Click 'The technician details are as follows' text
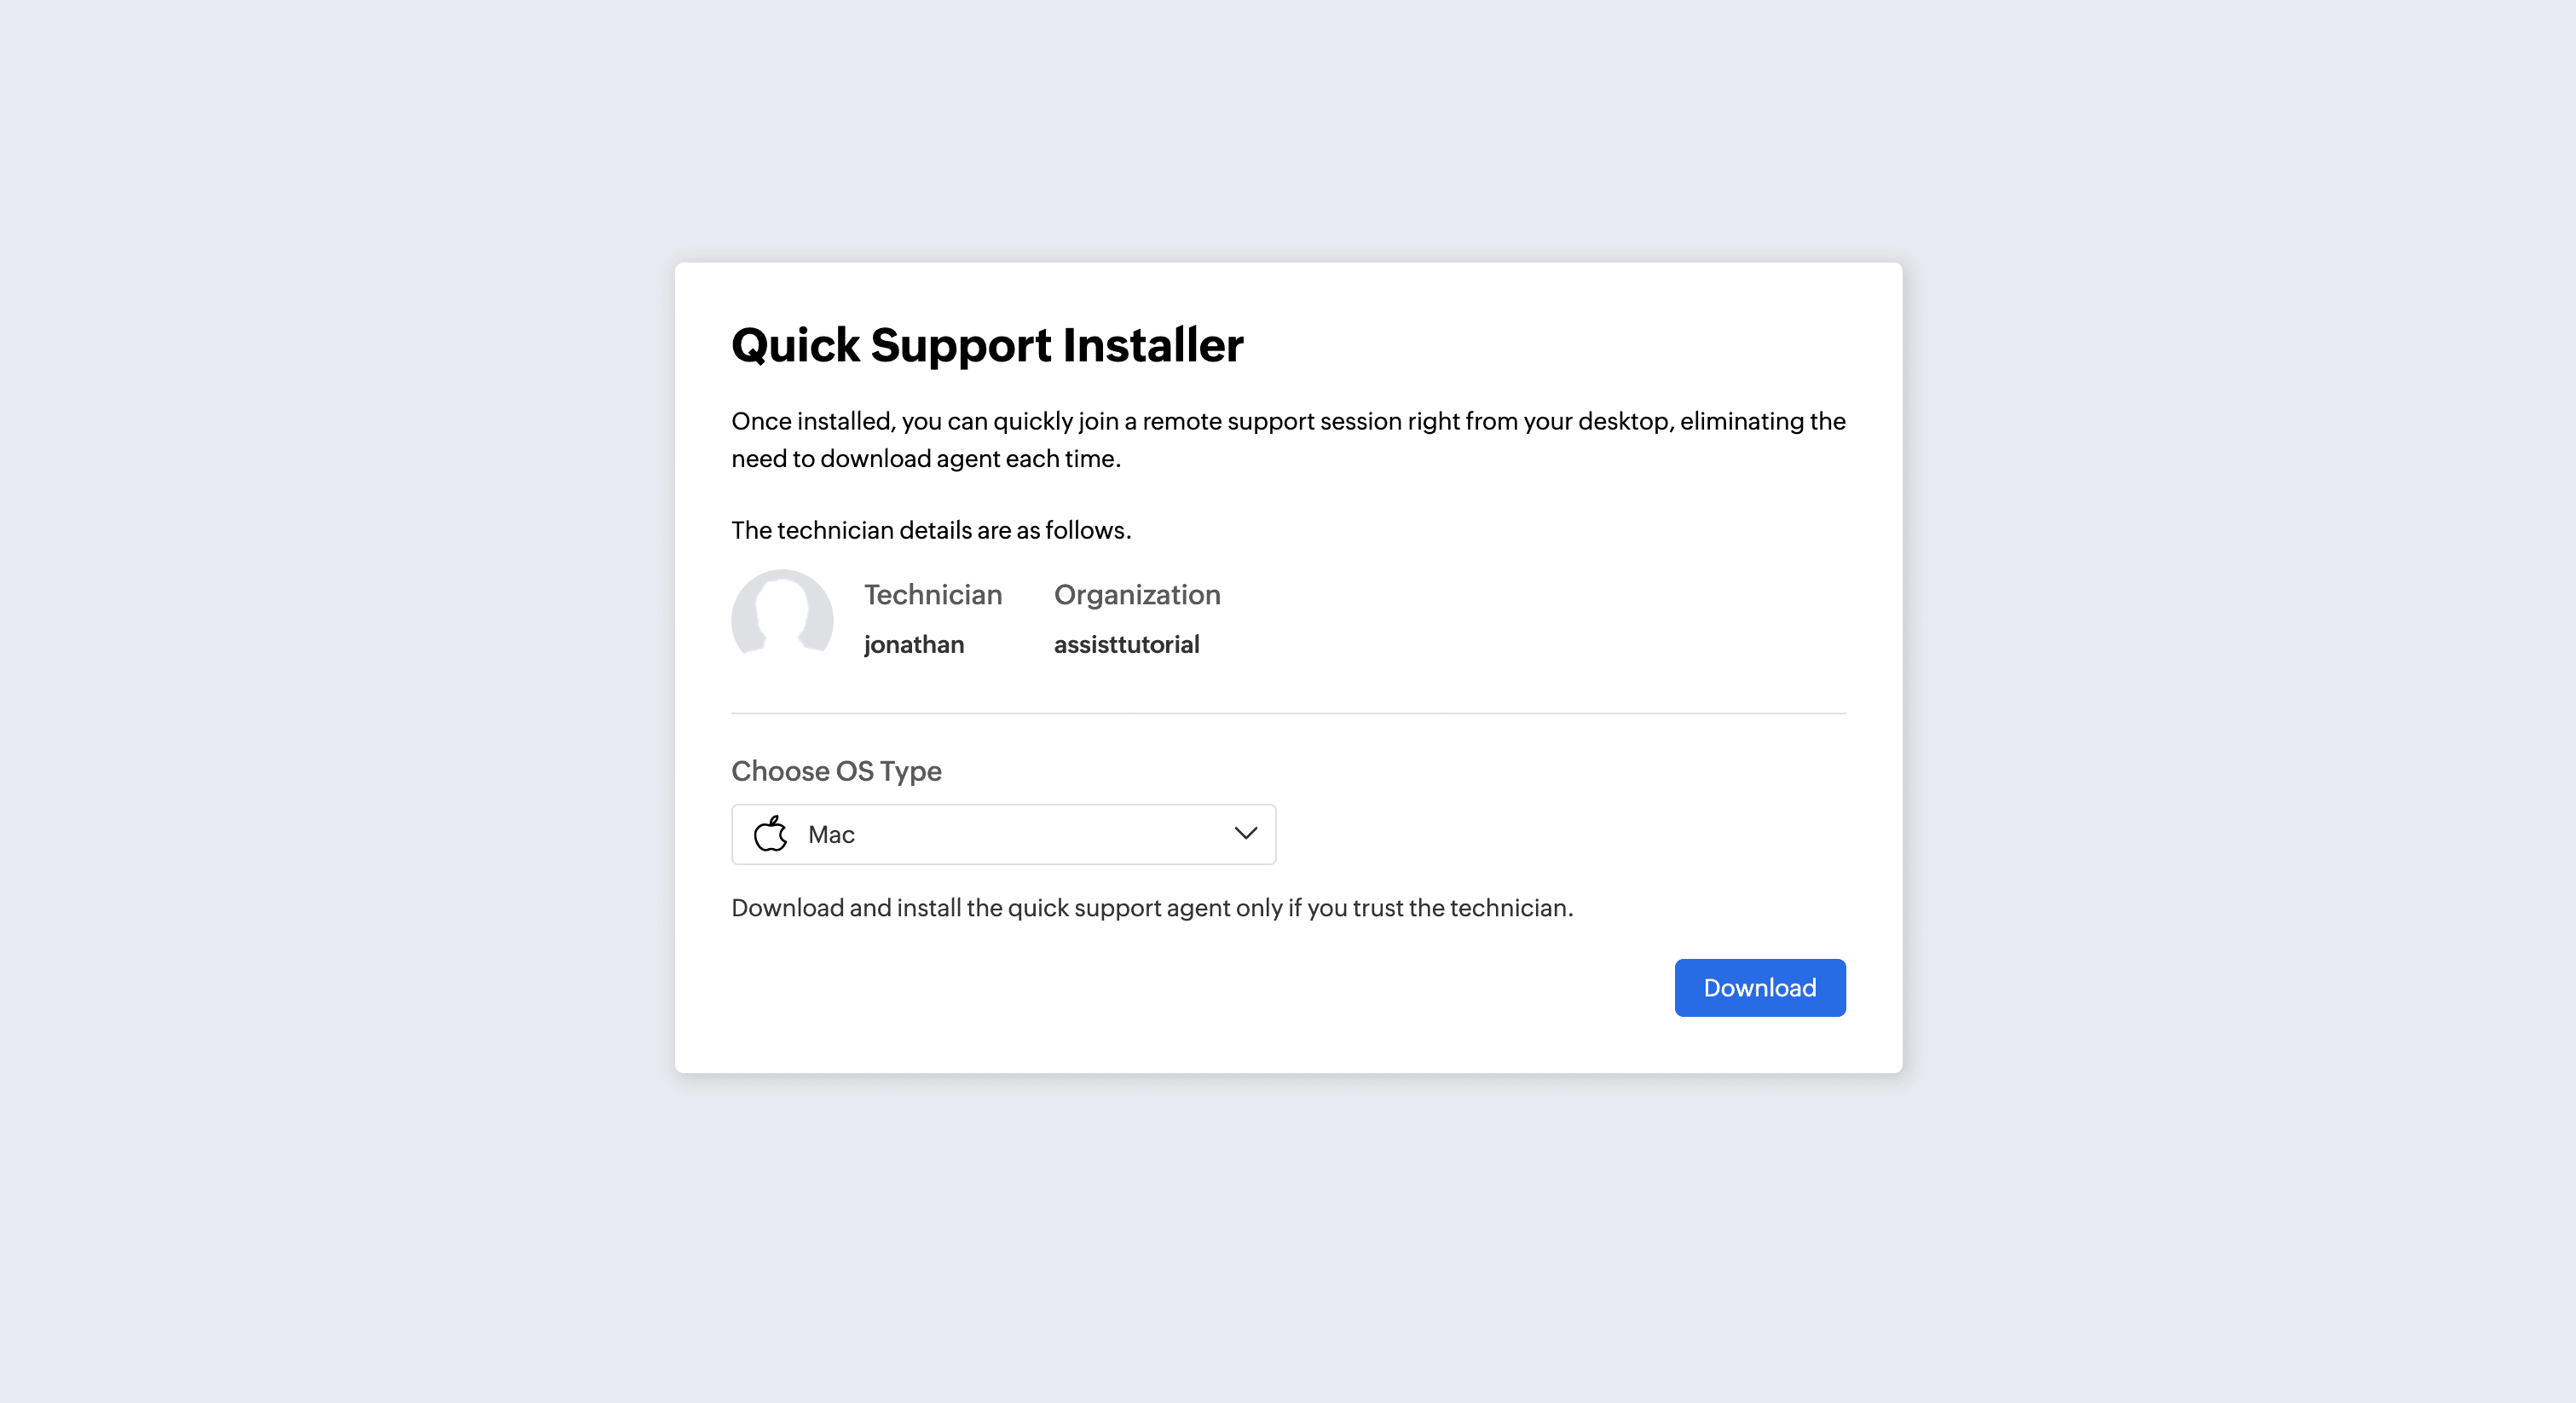Screen dimensions: 2576x1403 click(x=930, y=530)
